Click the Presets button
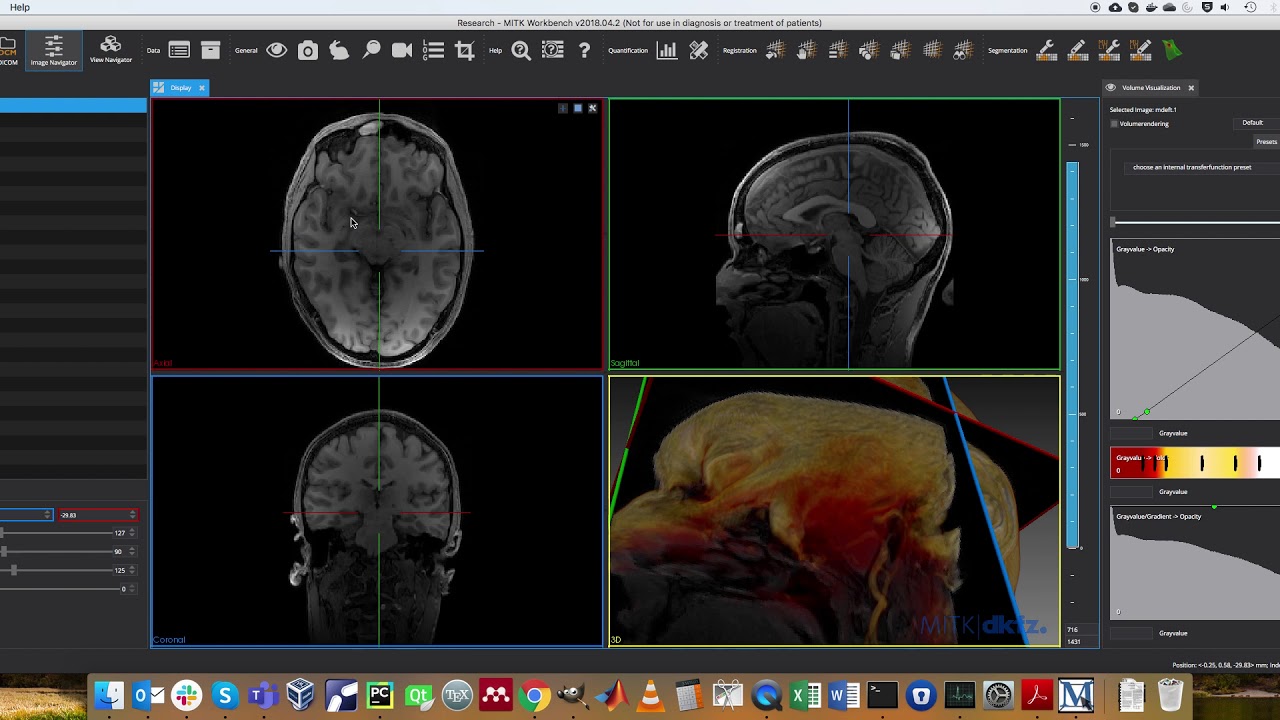 pos(1266,142)
